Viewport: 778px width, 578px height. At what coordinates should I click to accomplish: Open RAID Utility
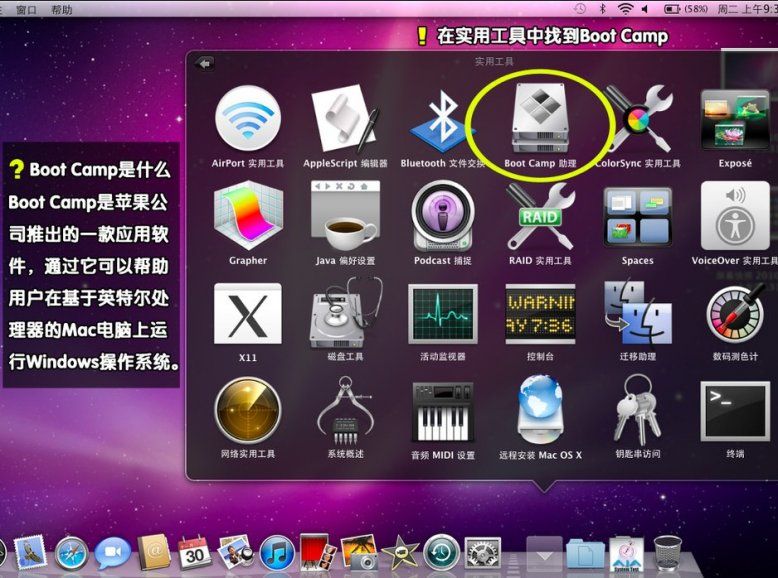tap(540, 216)
